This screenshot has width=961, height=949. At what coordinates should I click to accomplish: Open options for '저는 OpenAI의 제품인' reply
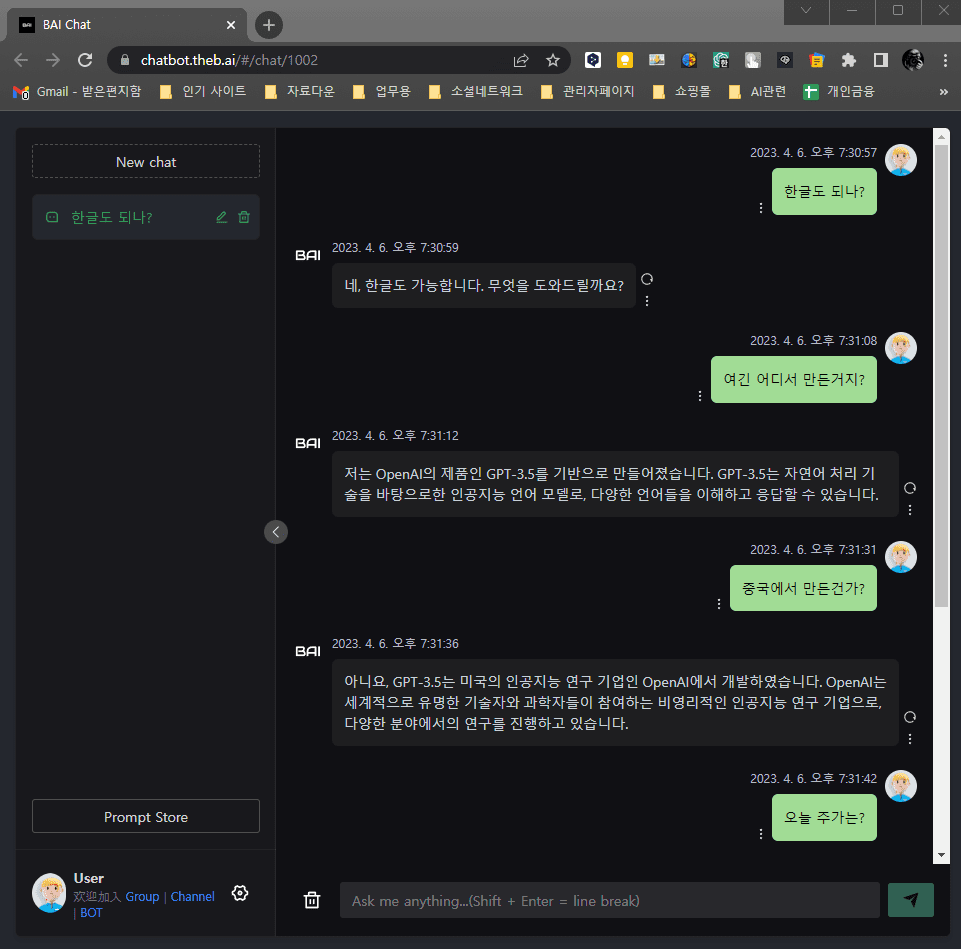coord(910,510)
